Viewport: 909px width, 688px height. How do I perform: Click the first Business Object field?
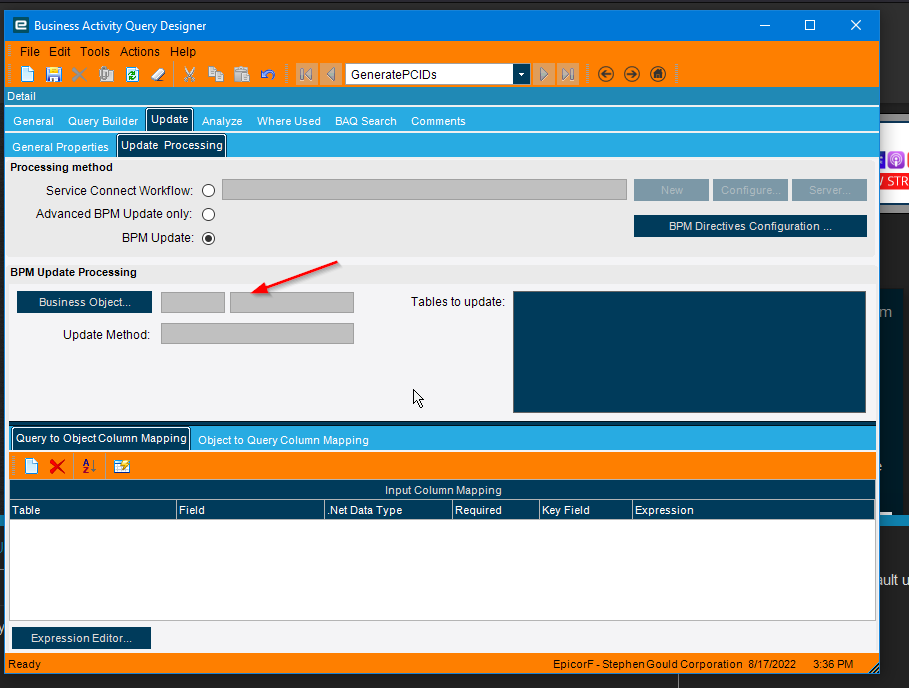[x=193, y=303]
